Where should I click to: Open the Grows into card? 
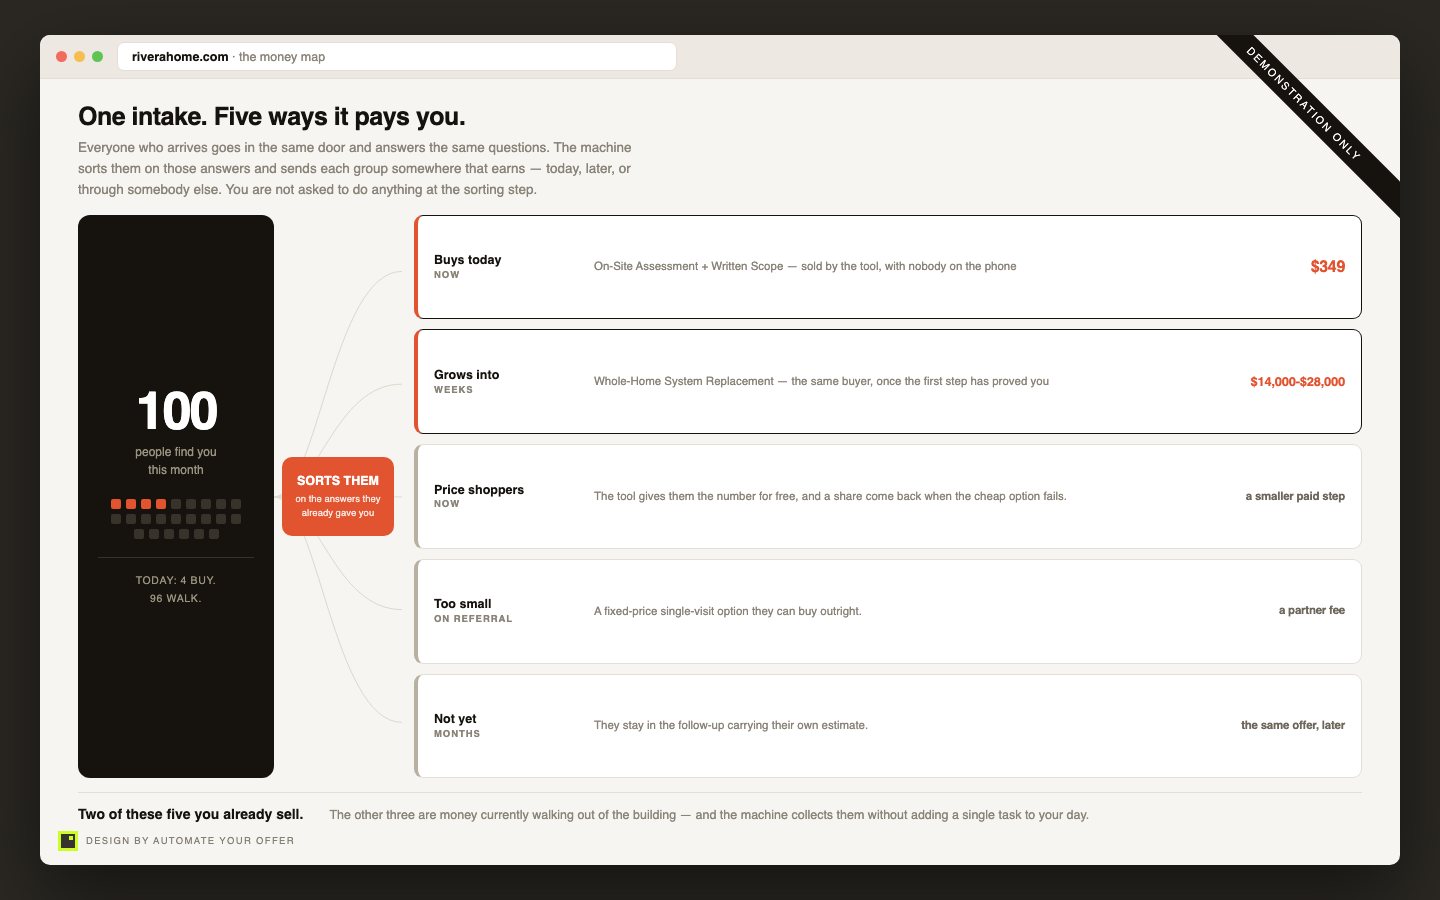click(x=888, y=382)
